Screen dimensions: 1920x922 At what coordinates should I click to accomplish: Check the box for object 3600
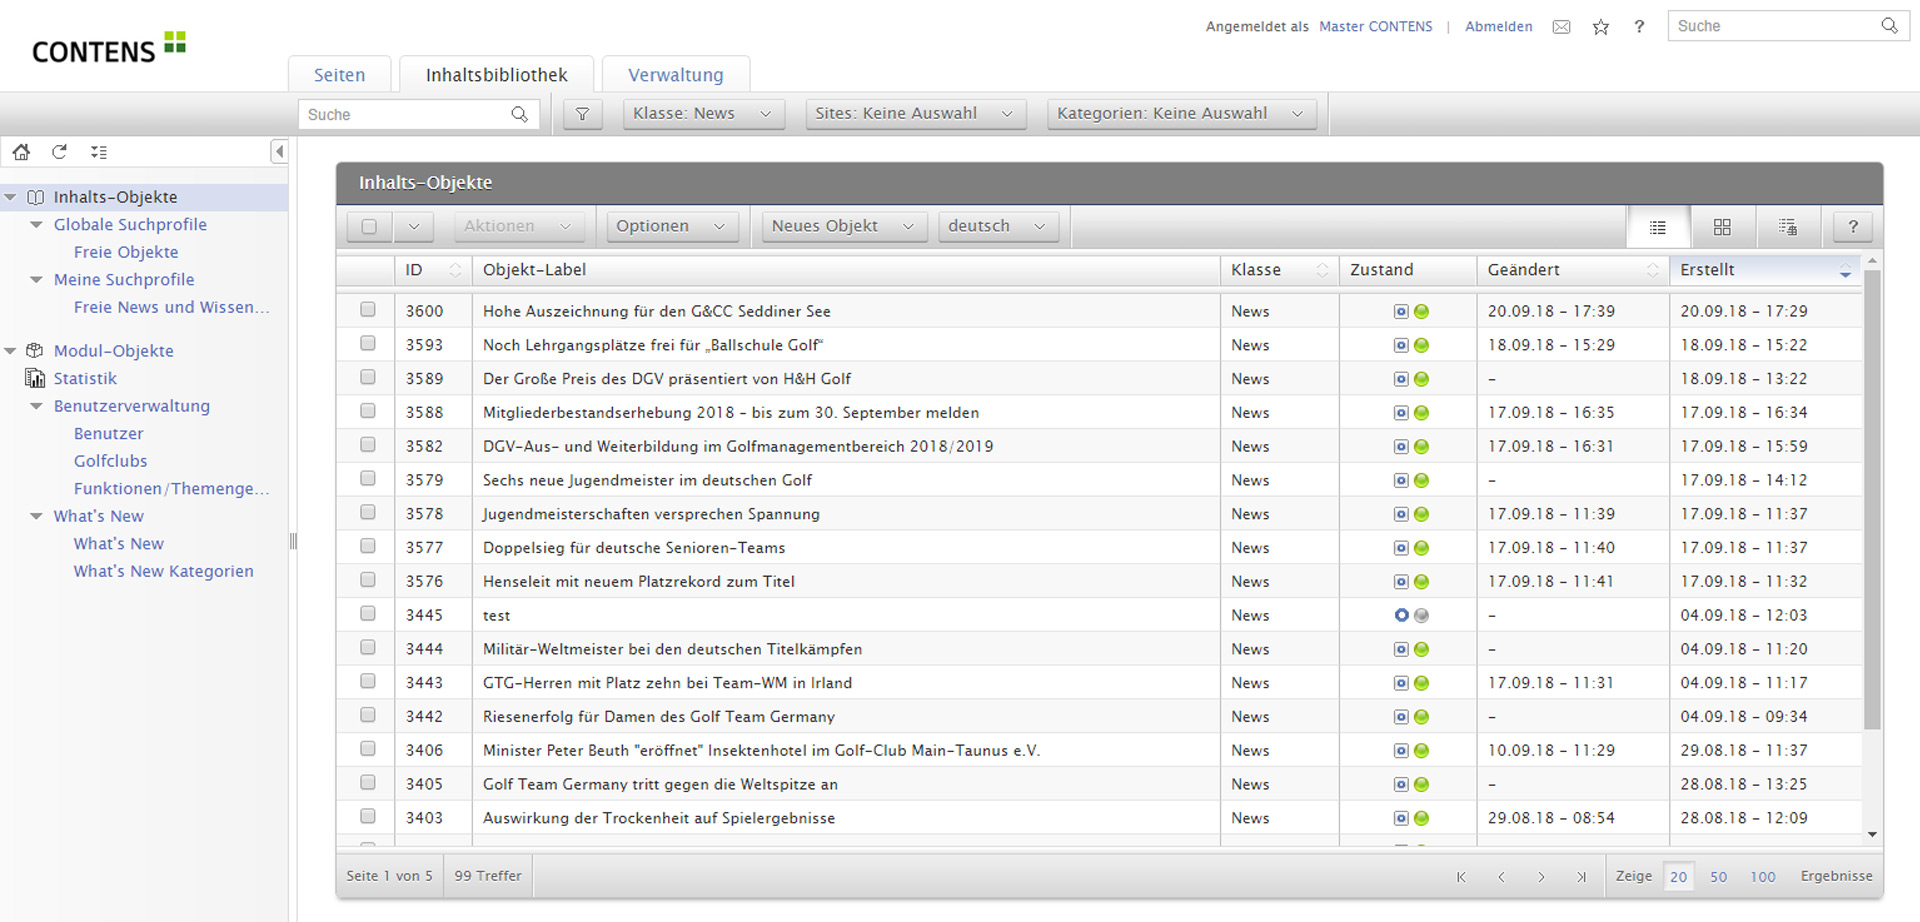368,310
